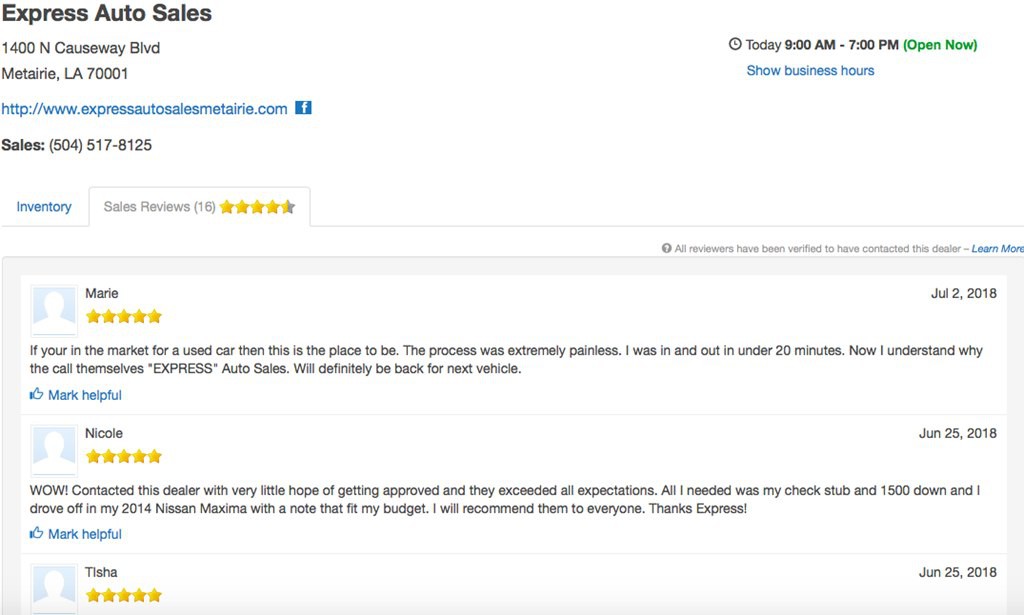Click Marie's profile avatar

54,309
